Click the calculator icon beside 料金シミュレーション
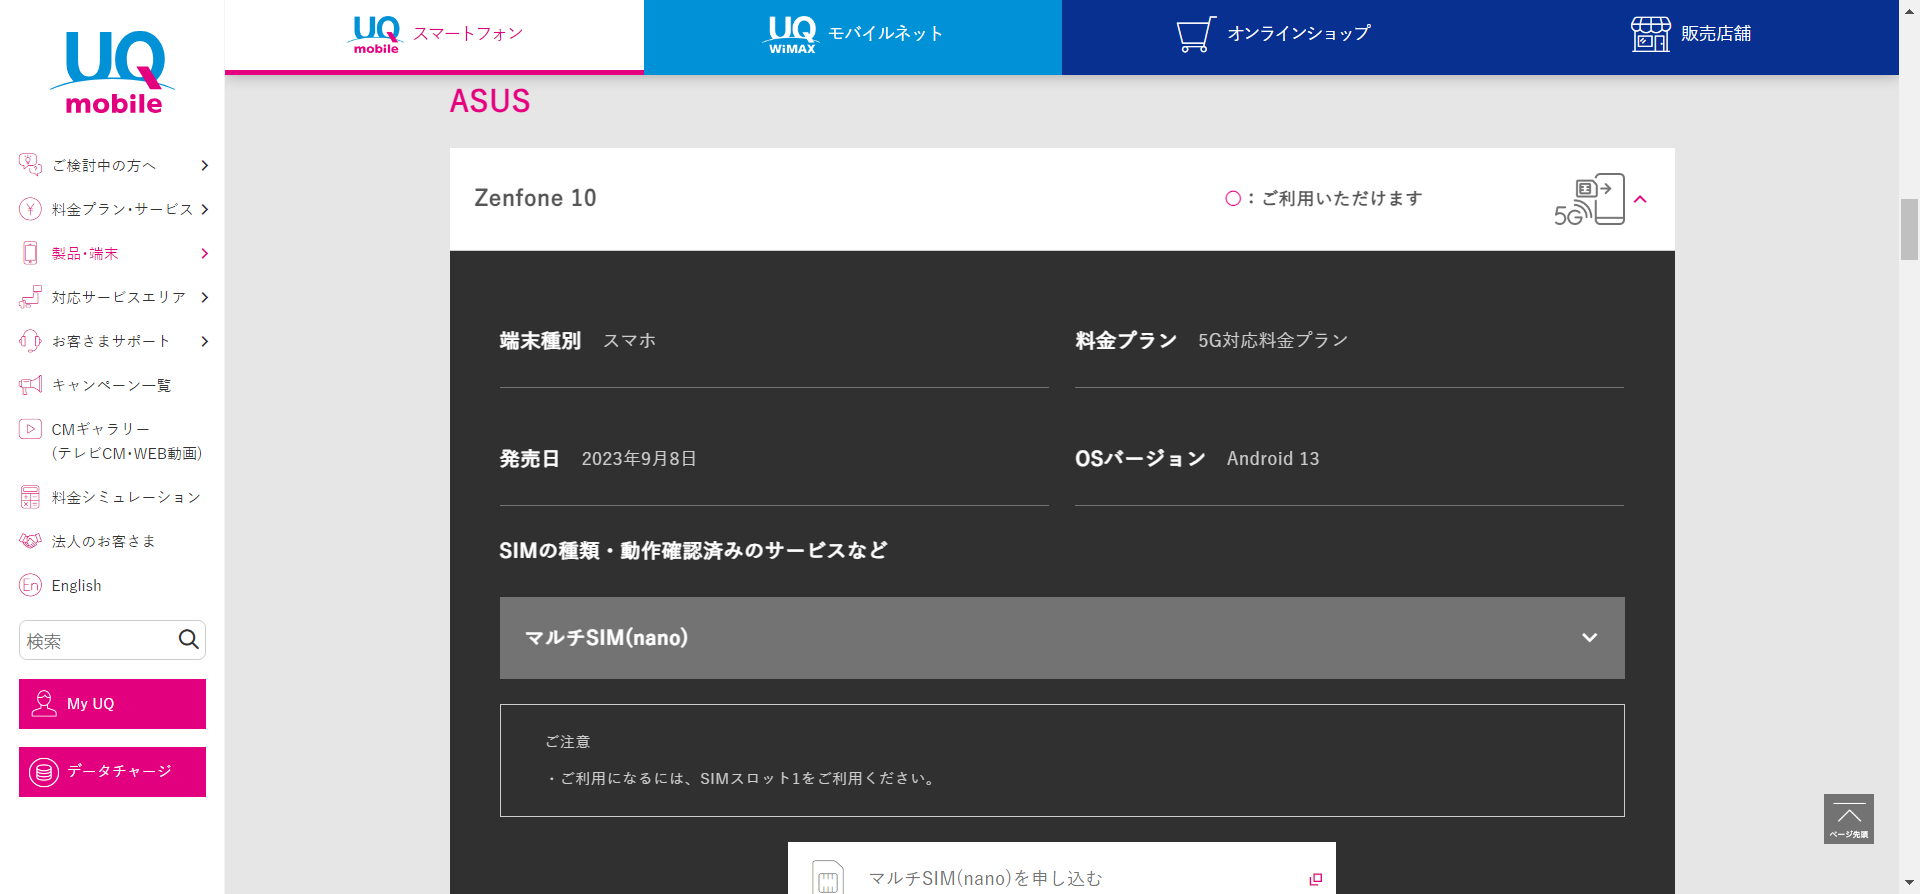Viewport: 1920px width, 894px height. point(30,497)
